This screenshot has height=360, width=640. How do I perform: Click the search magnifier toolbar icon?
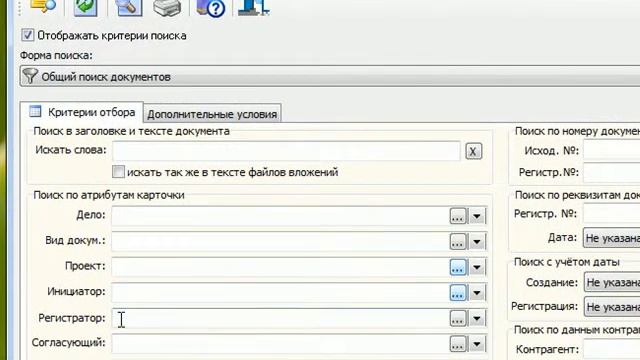pyautogui.click(x=43, y=6)
